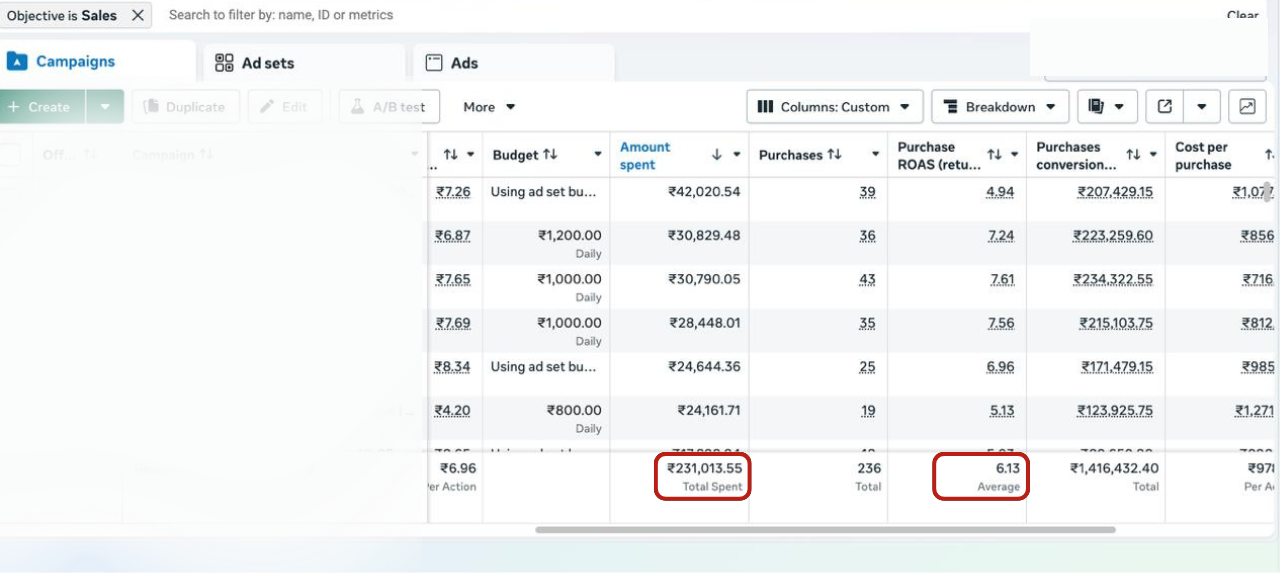Screen dimensions: 1280x573
Task: Open the Reports icon dropdown
Action: tap(1107, 107)
